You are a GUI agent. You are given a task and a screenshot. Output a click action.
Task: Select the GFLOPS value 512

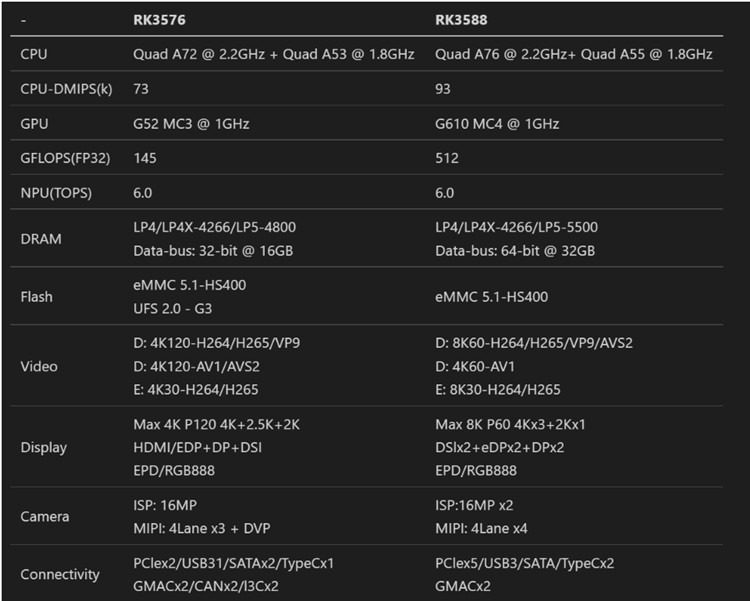[x=447, y=158]
